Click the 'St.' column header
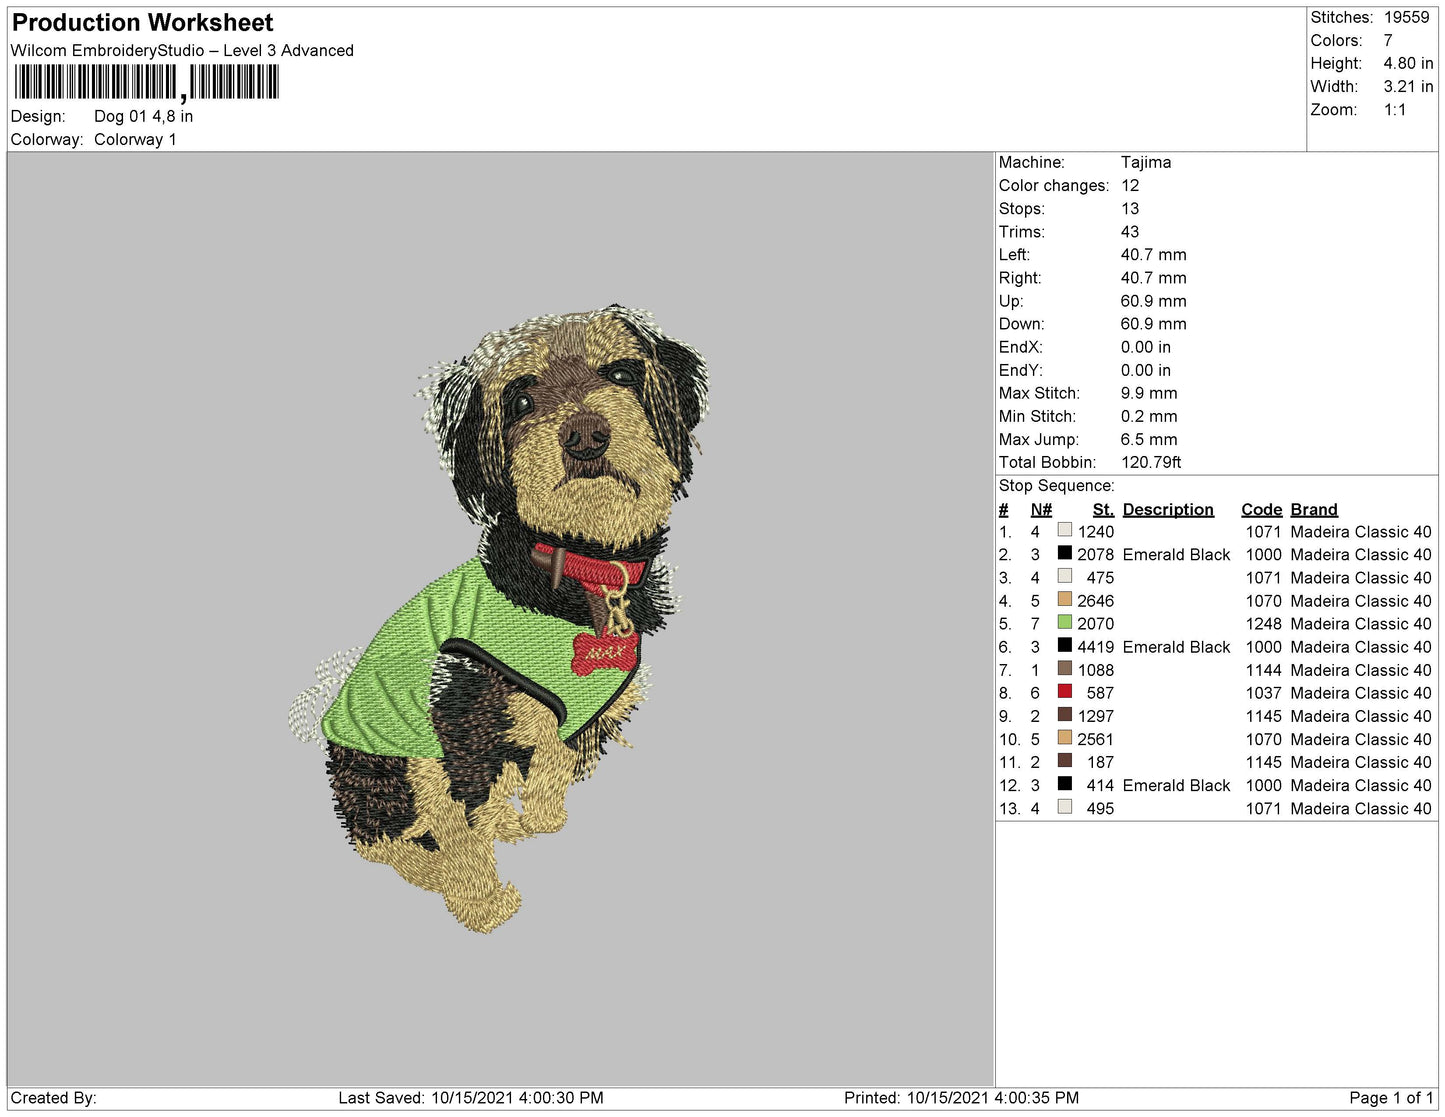1445x1117 pixels. pyautogui.click(x=1103, y=509)
